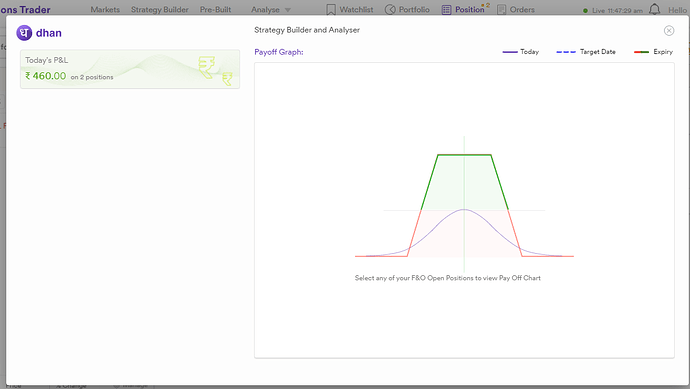Click the Orders document icon
Viewport: 690px width, 389px height.
501,10
